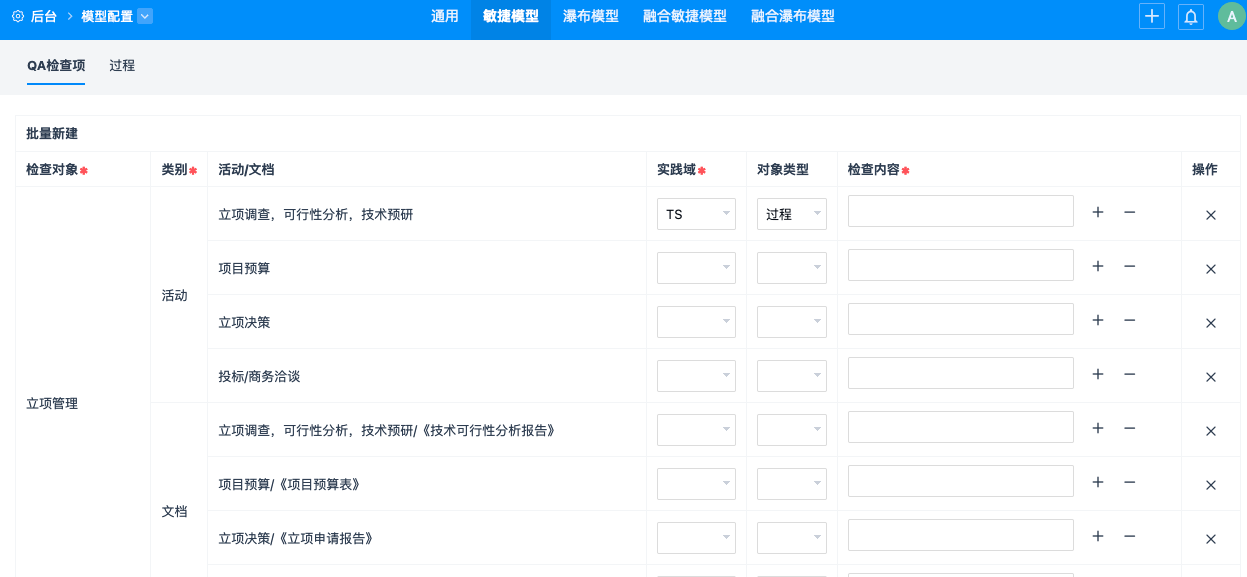Click plus icon in 技术可行性分析报告 row
The image size is (1247, 577).
1097,428
